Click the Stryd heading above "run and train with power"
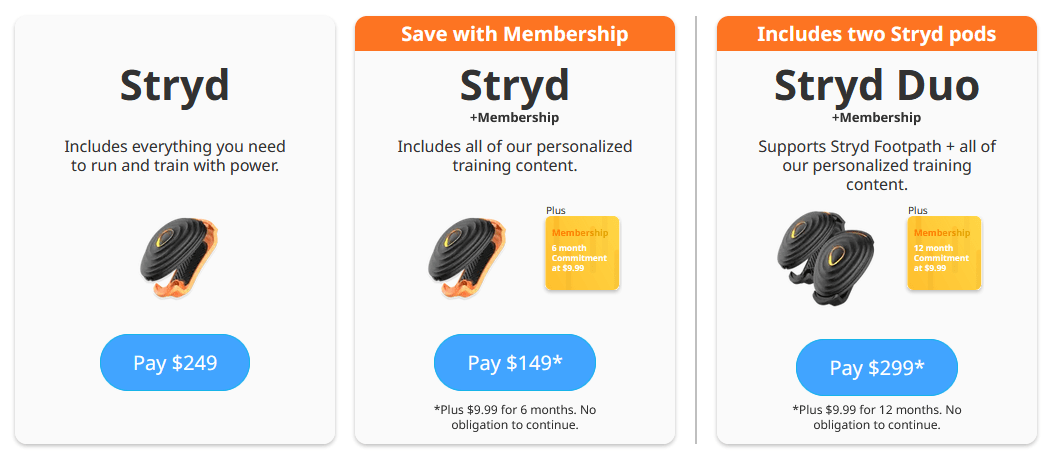The width and height of the screenshot is (1049, 461). (x=175, y=86)
